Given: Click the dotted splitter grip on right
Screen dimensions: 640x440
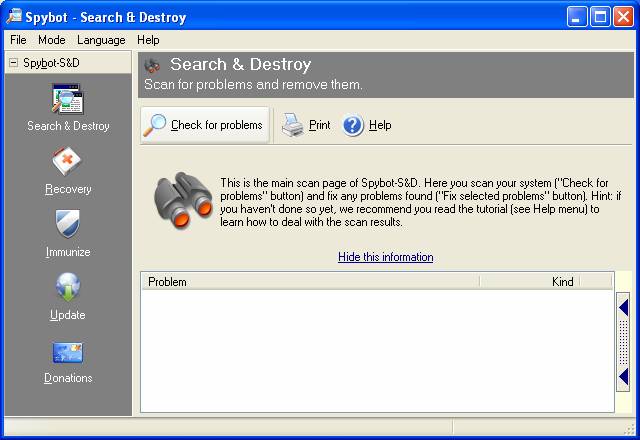Looking at the screenshot, I should pyautogui.click(x=623, y=342).
